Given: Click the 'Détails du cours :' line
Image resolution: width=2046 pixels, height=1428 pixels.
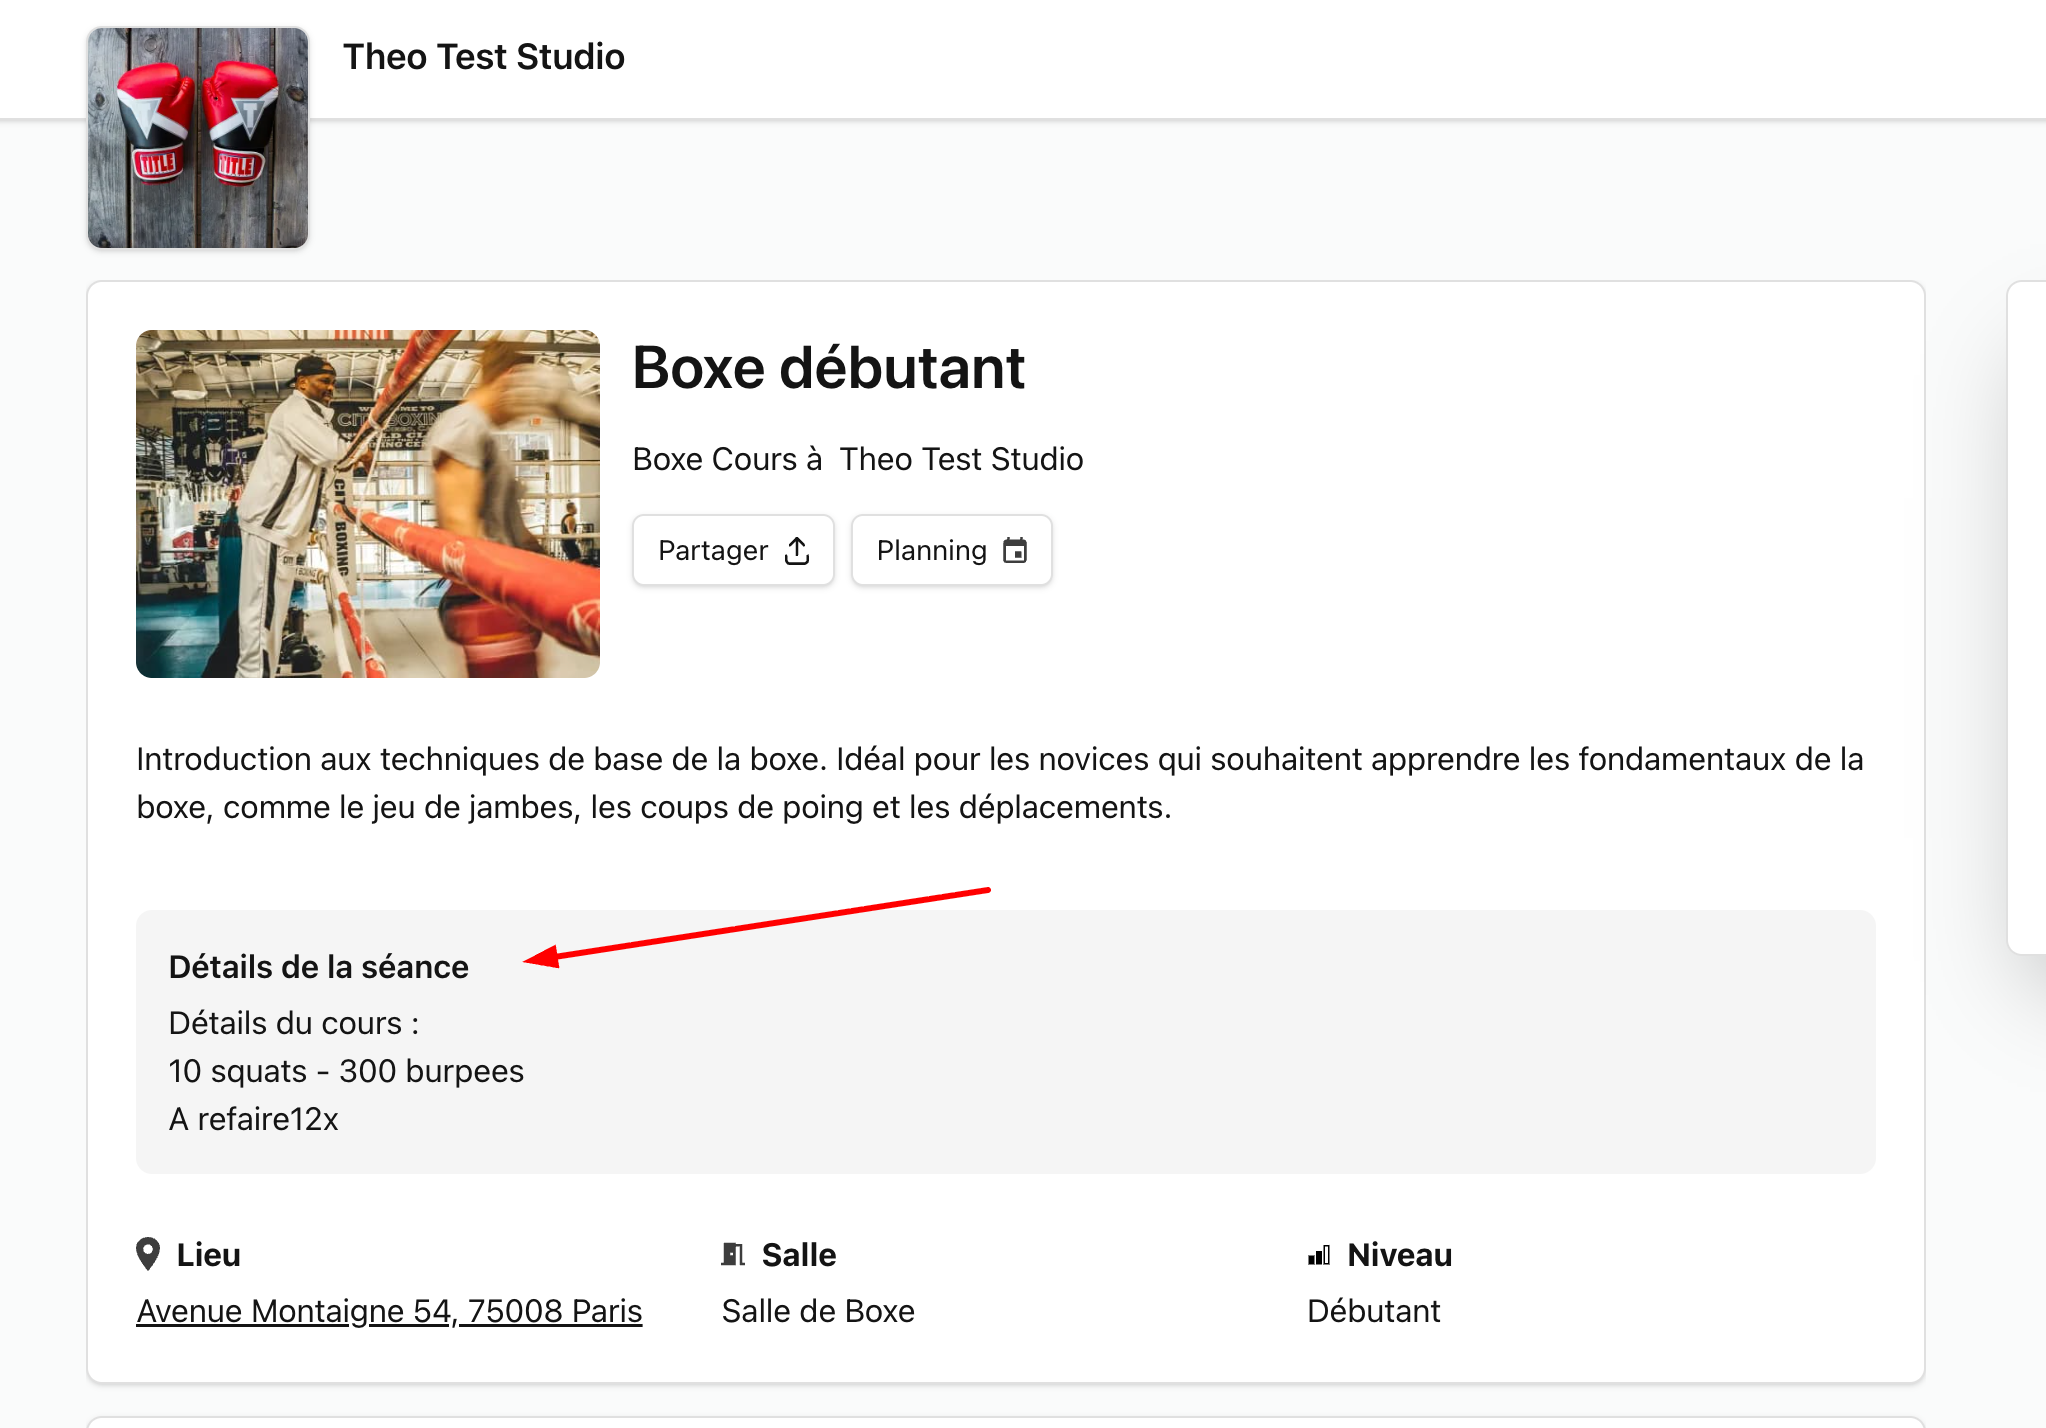Looking at the screenshot, I should coord(294,1023).
